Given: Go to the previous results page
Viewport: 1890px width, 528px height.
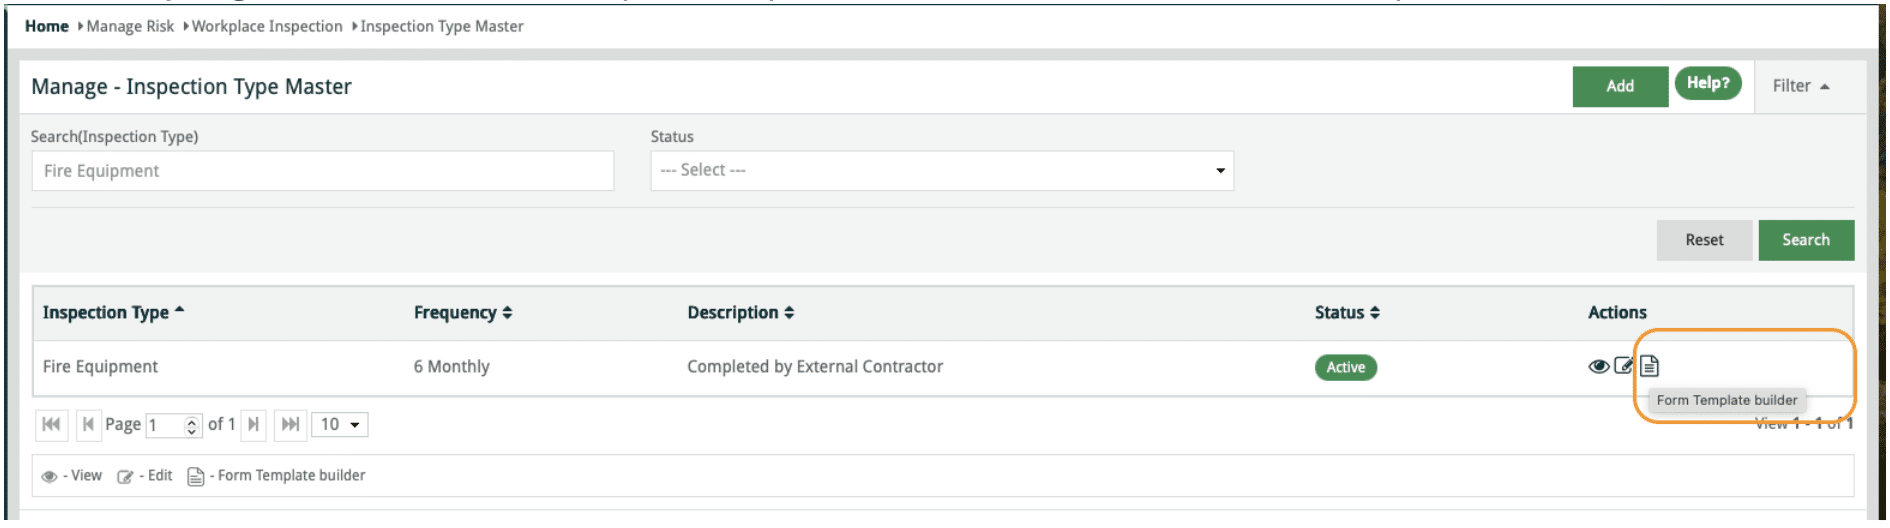Looking at the screenshot, I should (88, 424).
